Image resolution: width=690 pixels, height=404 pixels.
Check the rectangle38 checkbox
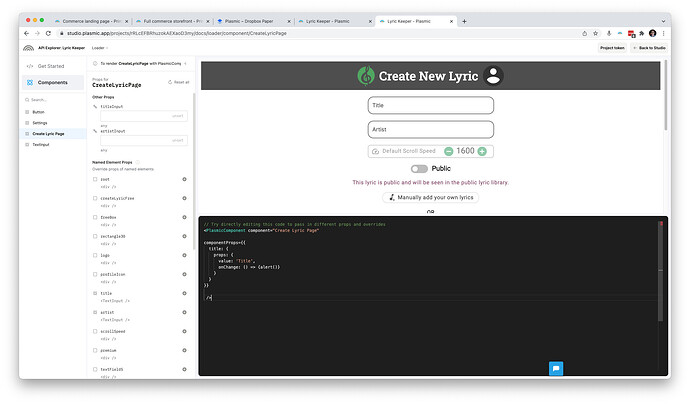click(x=95, y=236)
